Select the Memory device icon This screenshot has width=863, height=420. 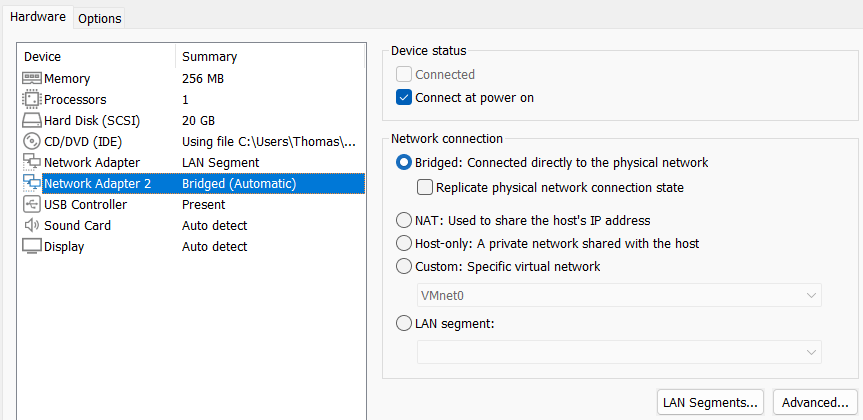(x=32, y=78)
